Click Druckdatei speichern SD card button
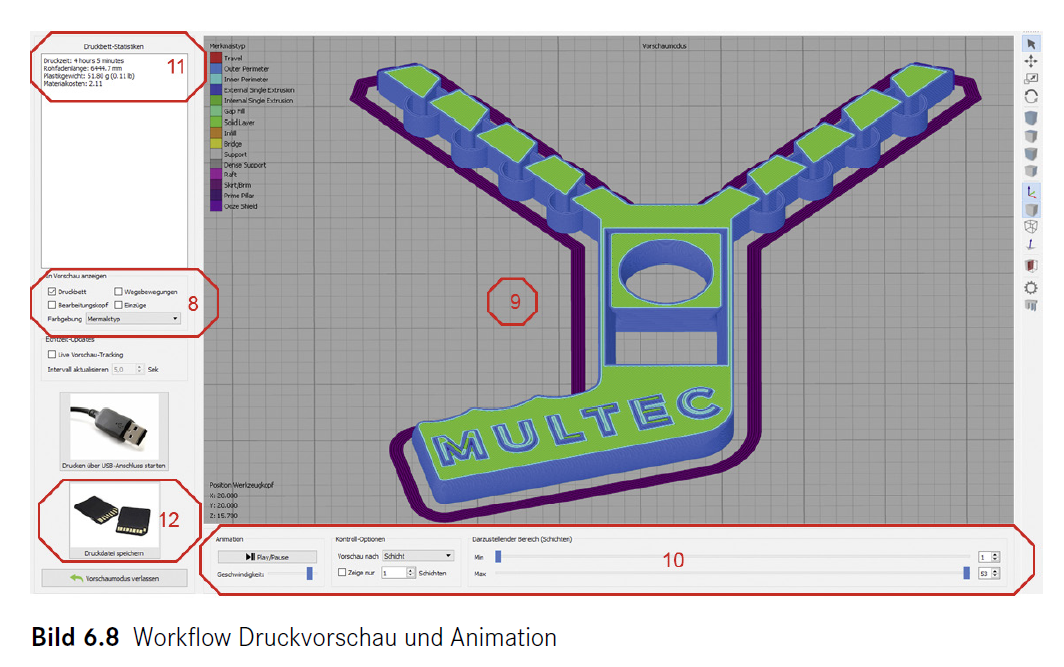 [114, 521]
